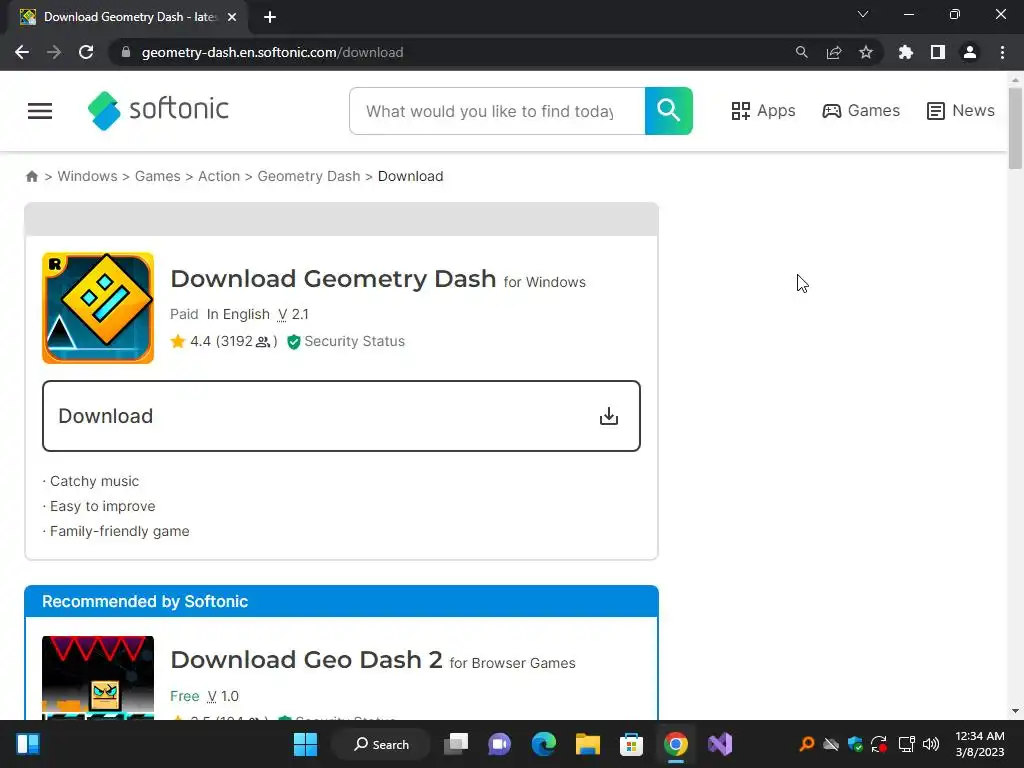Click the teal search magnifier button

pos(668,111)
